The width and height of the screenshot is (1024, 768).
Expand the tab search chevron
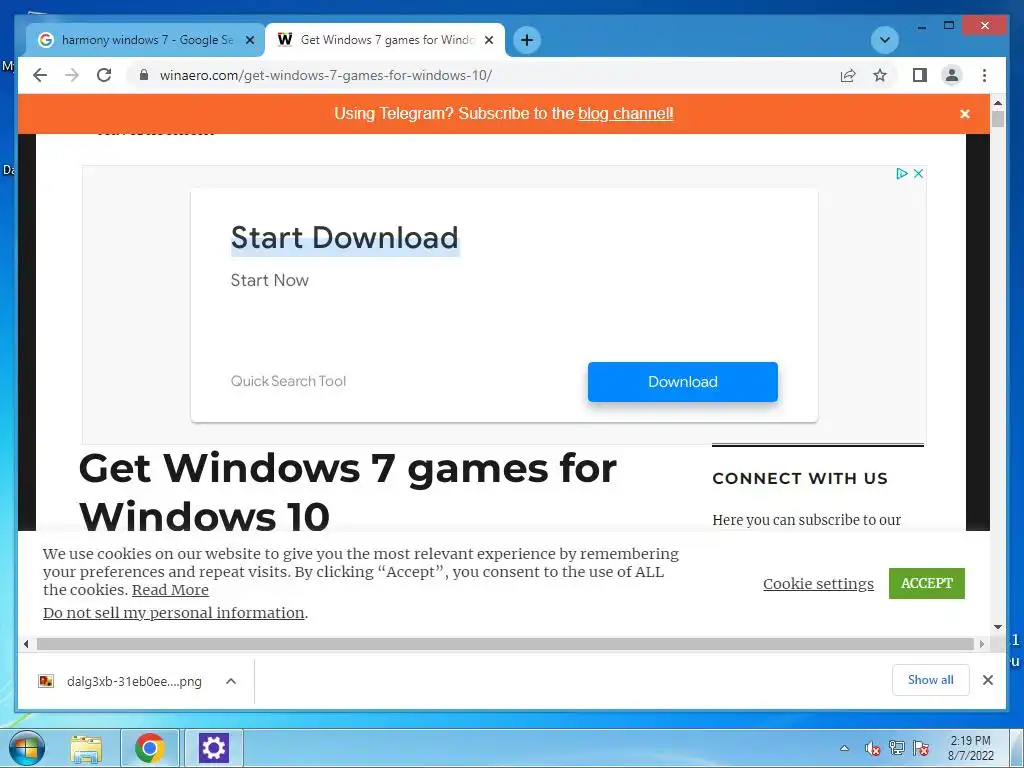pyautogui.click(x=884, y=40)
